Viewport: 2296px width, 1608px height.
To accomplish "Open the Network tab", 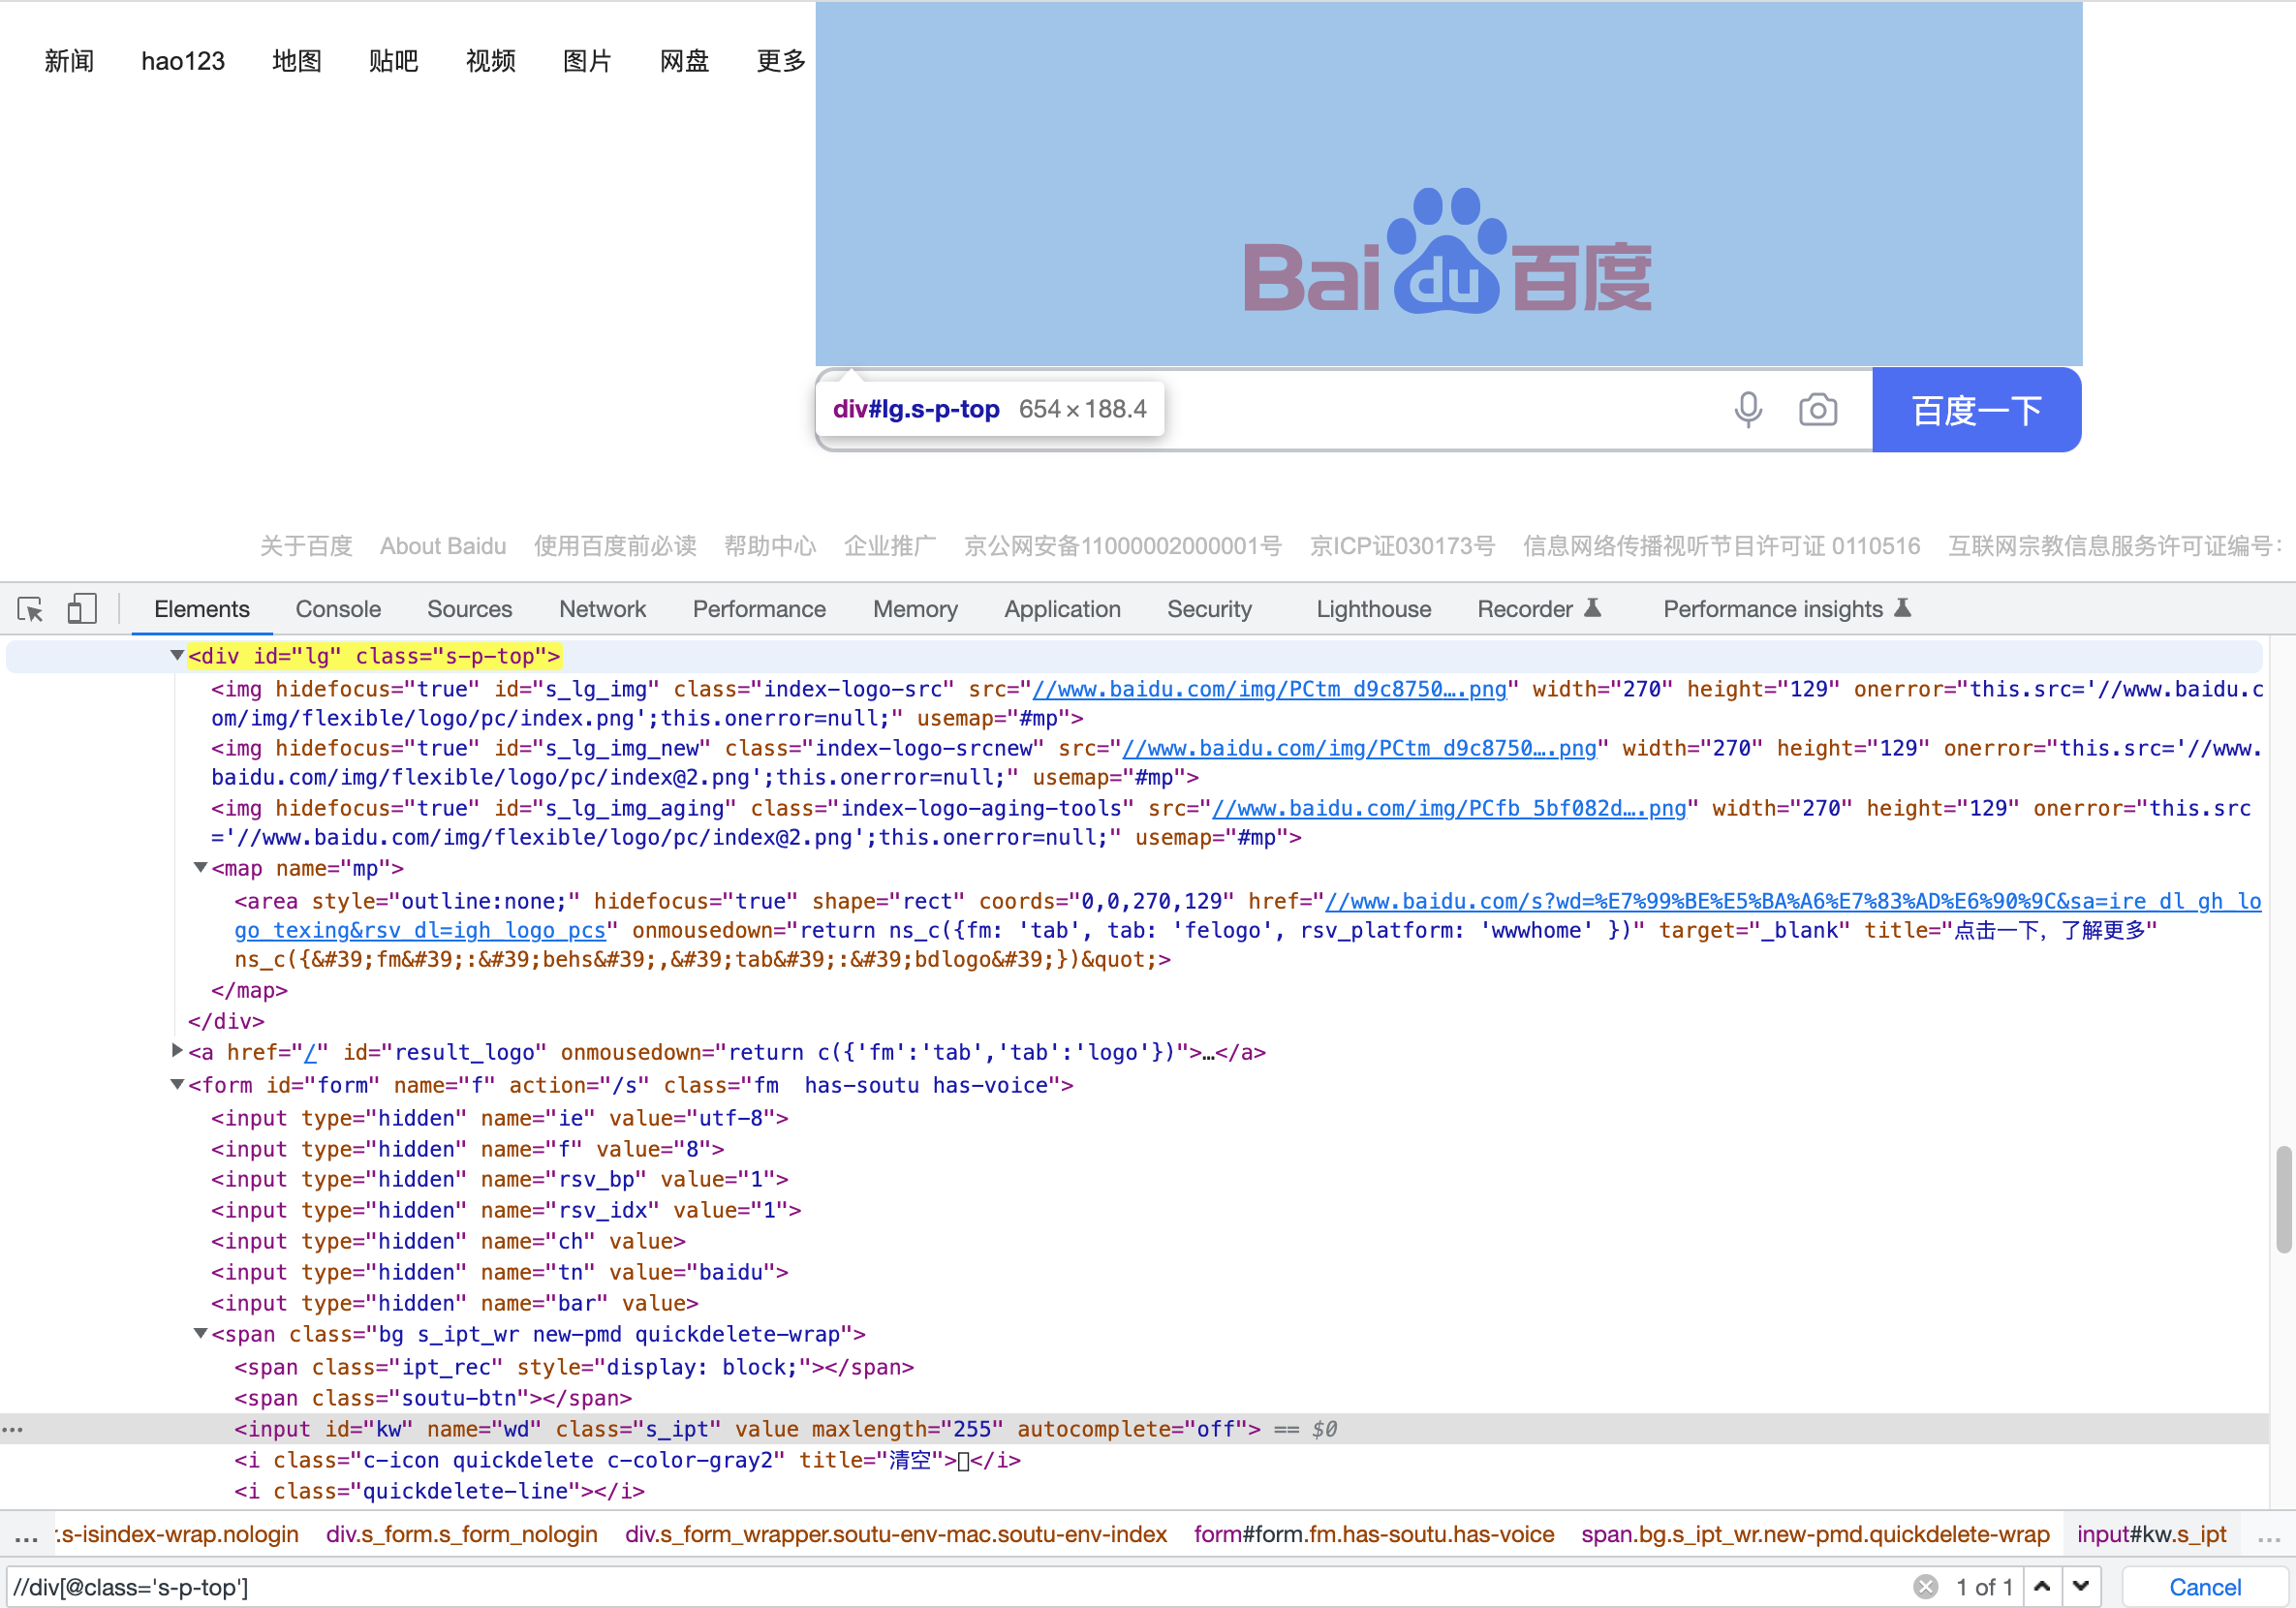I will [602, 609].
